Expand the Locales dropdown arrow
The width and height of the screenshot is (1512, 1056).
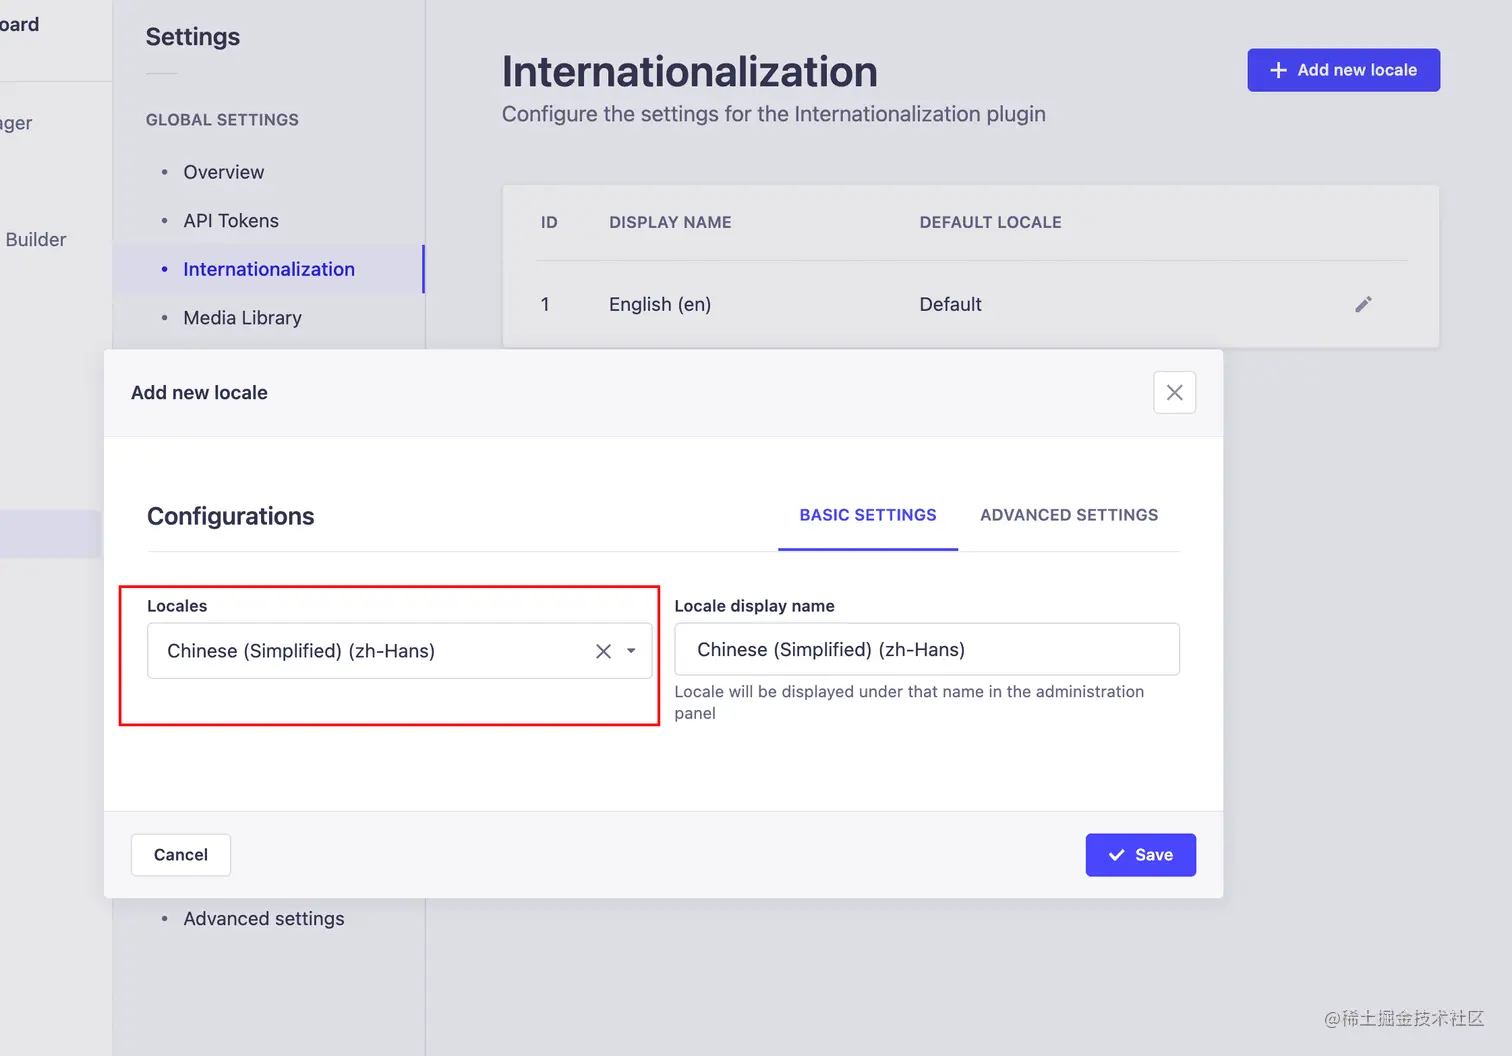(631, 651)
